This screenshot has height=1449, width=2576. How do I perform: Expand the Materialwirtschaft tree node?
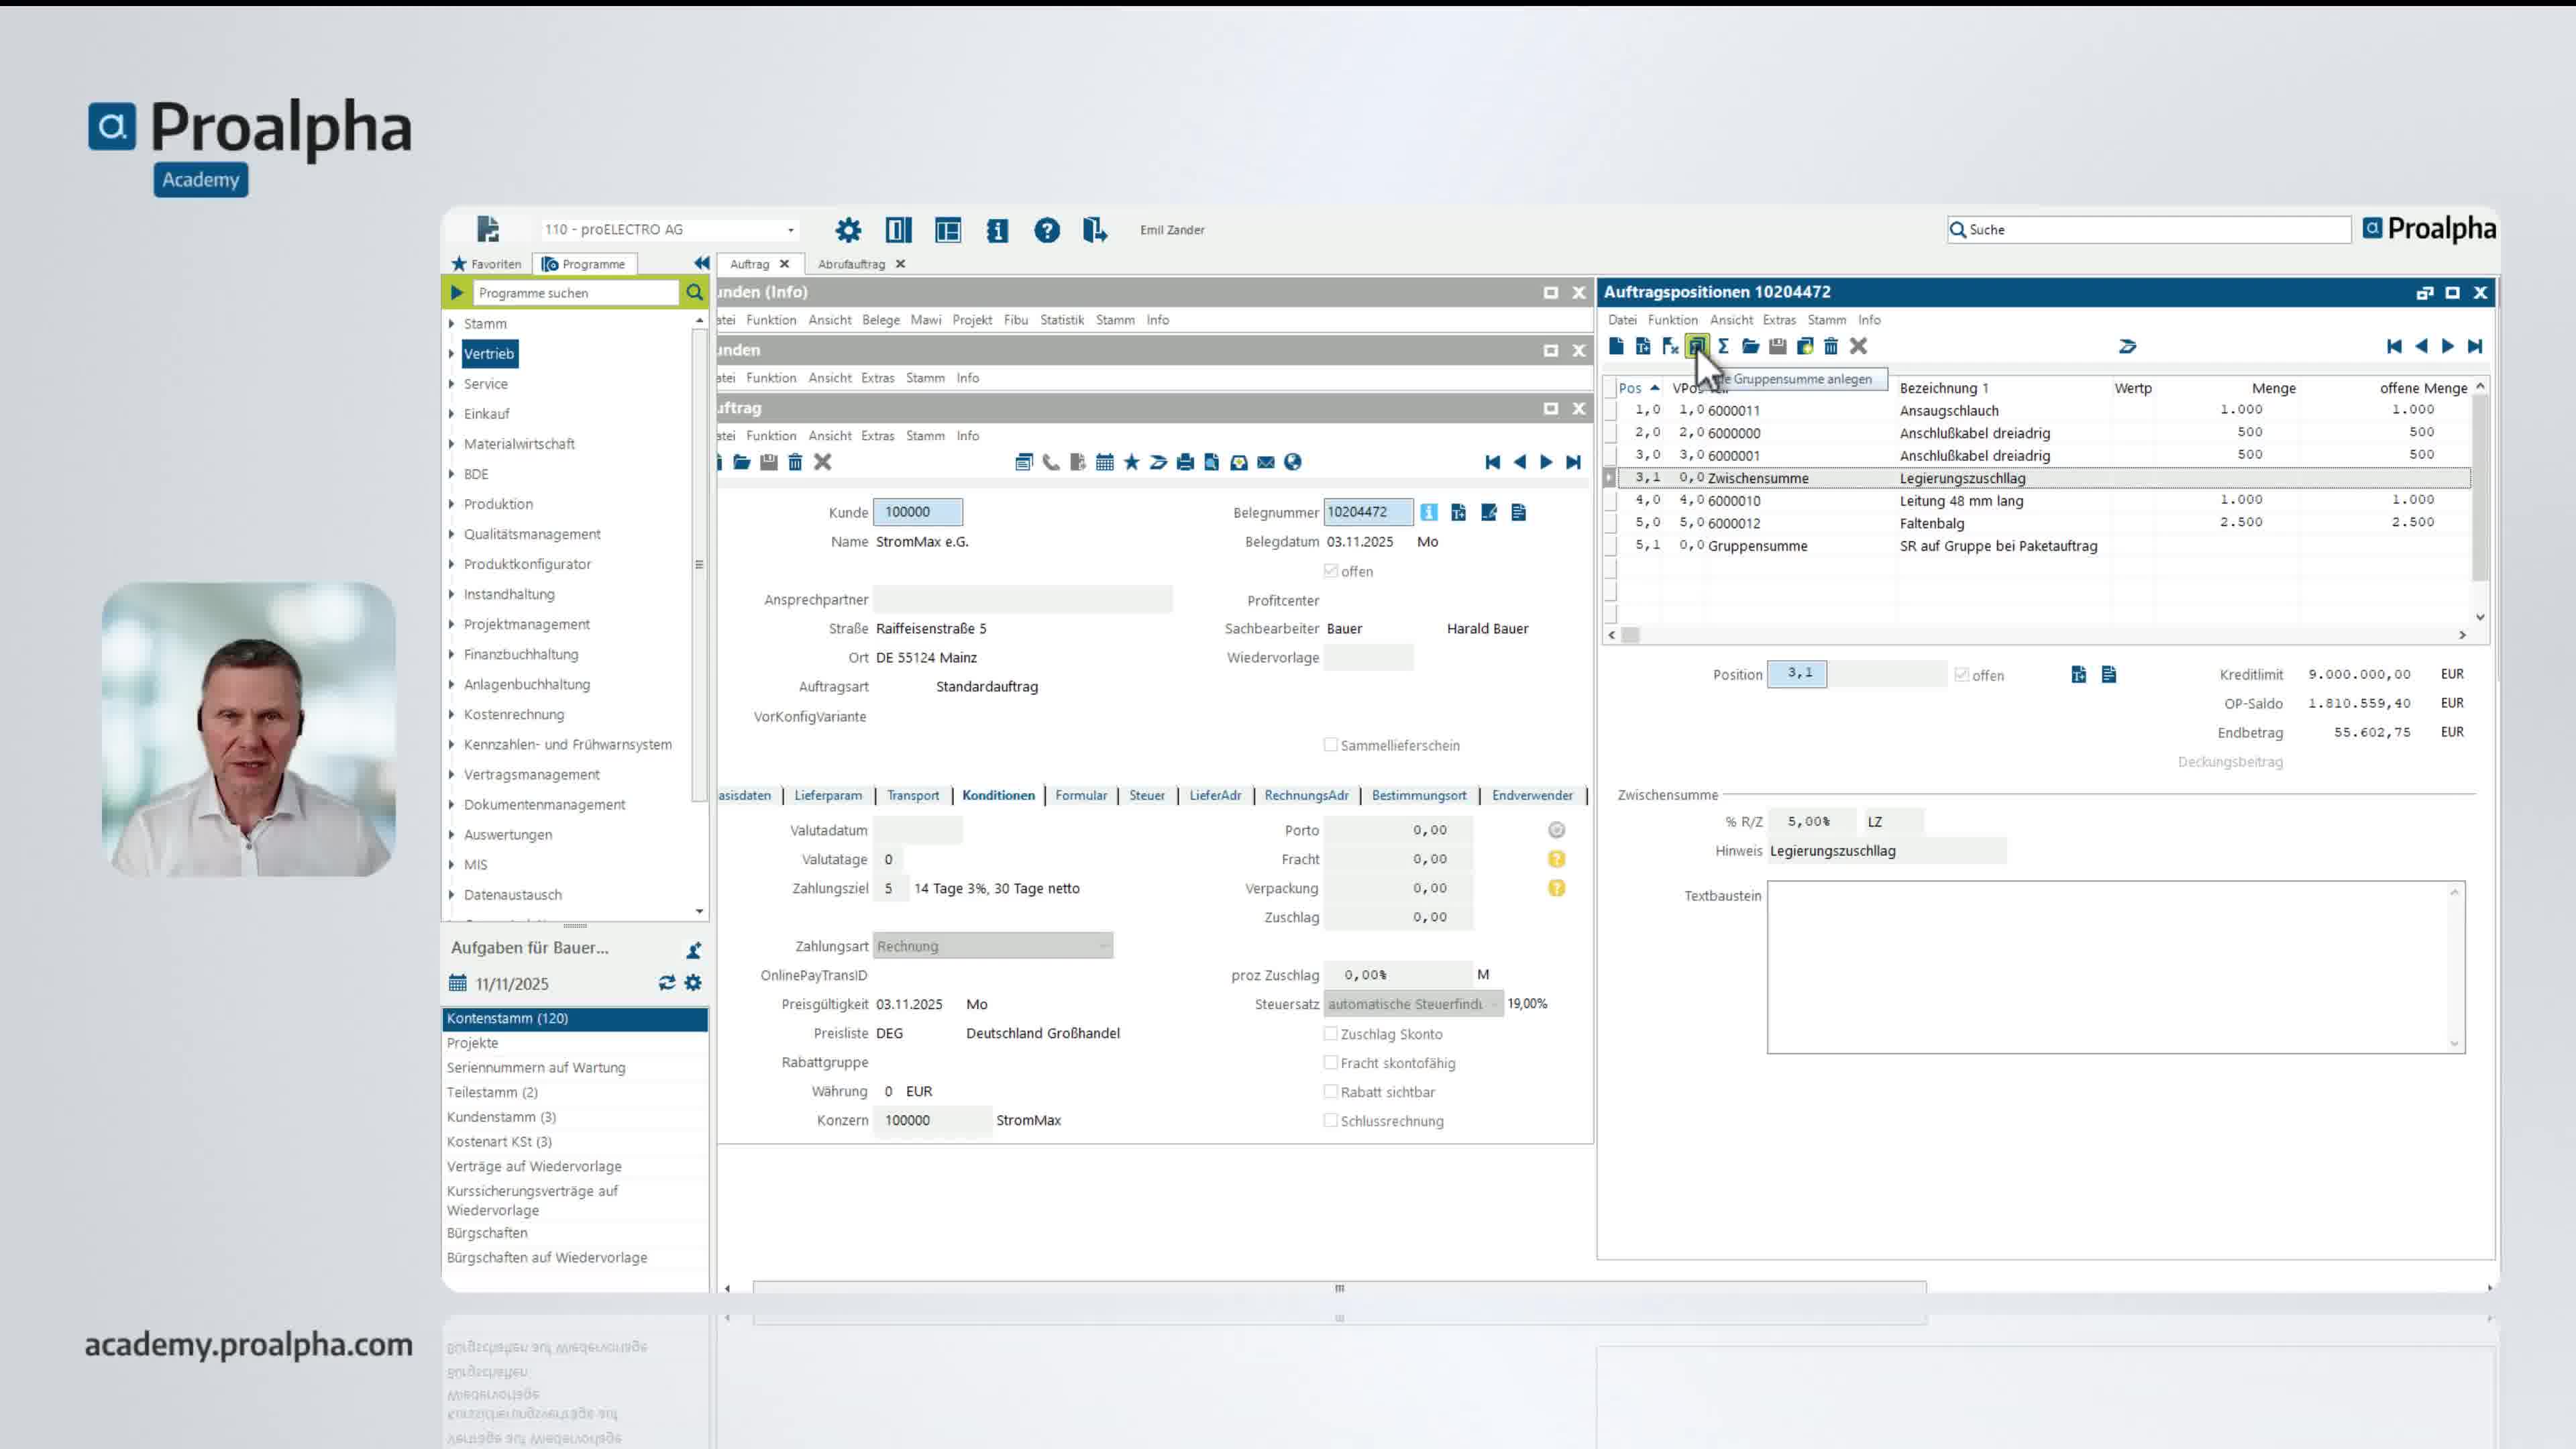(x=452, y=444)
